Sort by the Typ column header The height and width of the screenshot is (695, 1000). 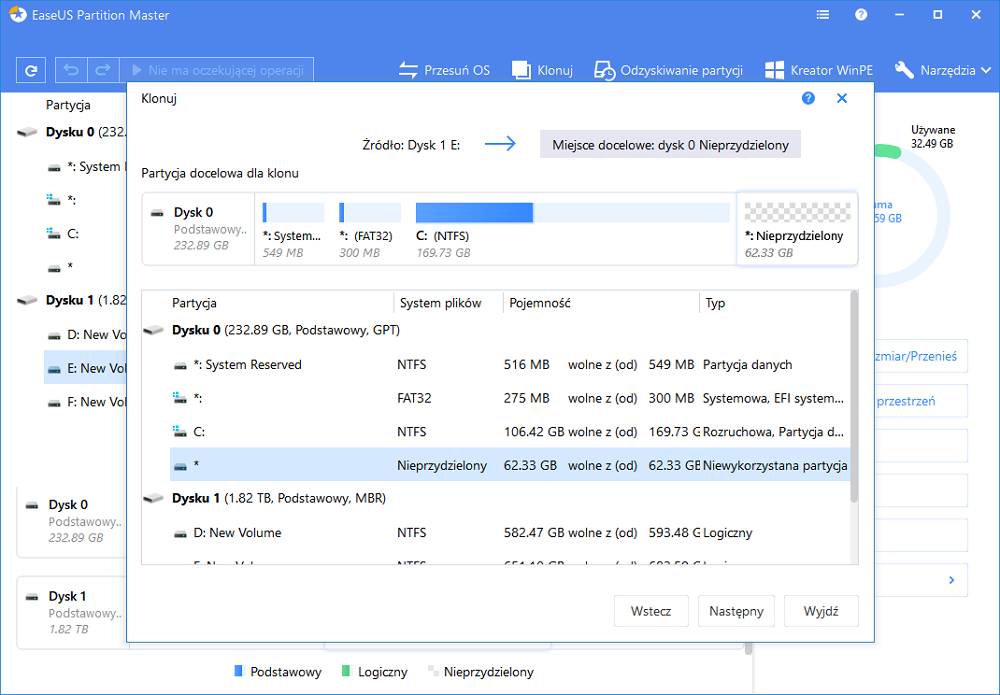click(715, 303)
